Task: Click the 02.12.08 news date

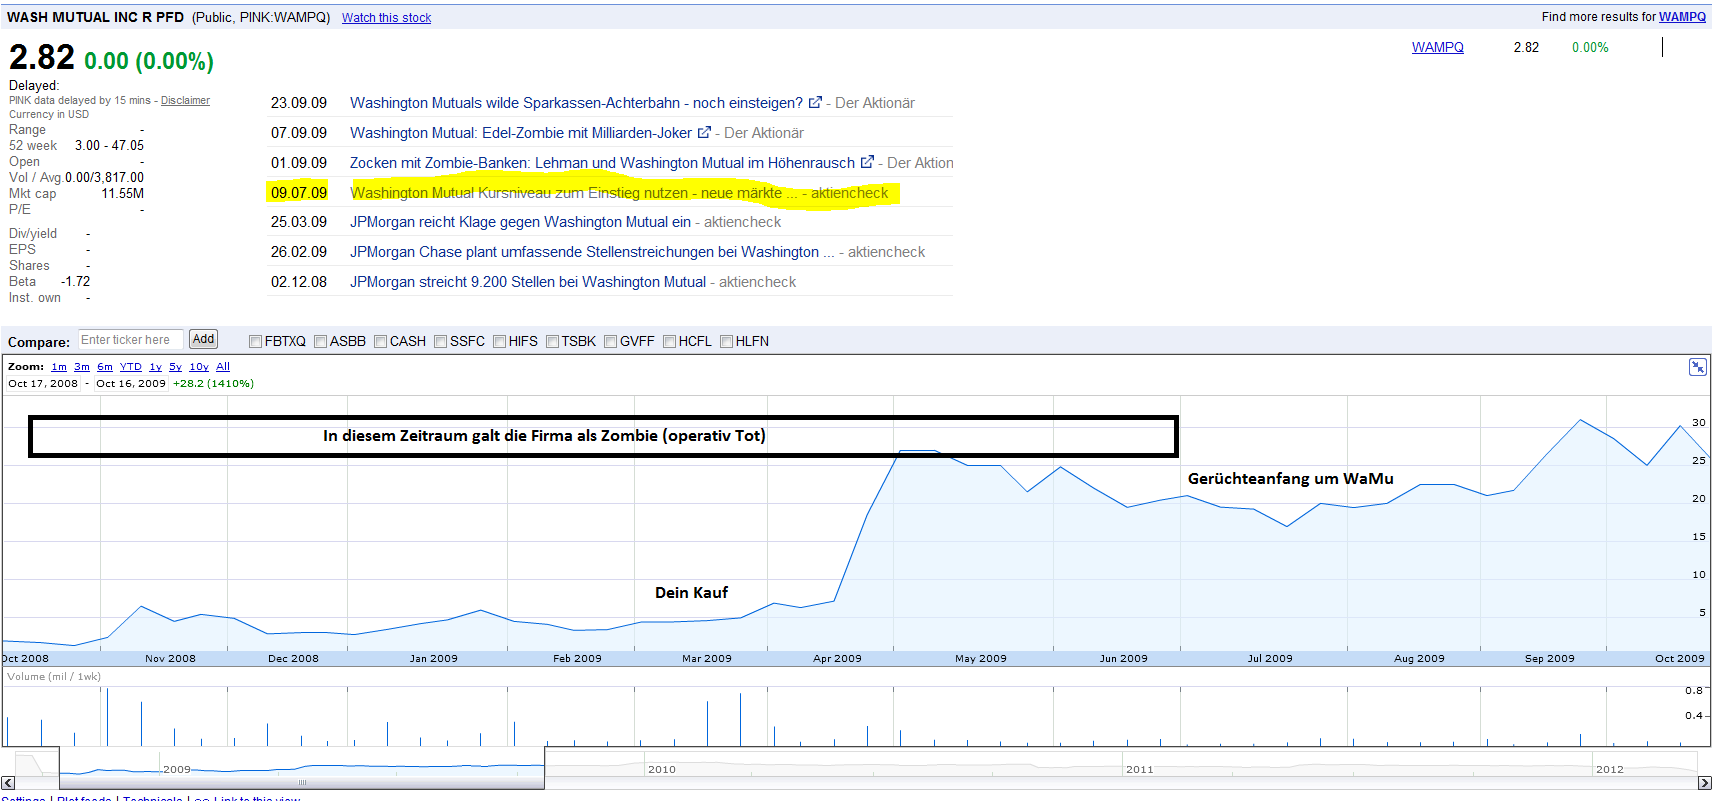Action: (x=299, y=282)
